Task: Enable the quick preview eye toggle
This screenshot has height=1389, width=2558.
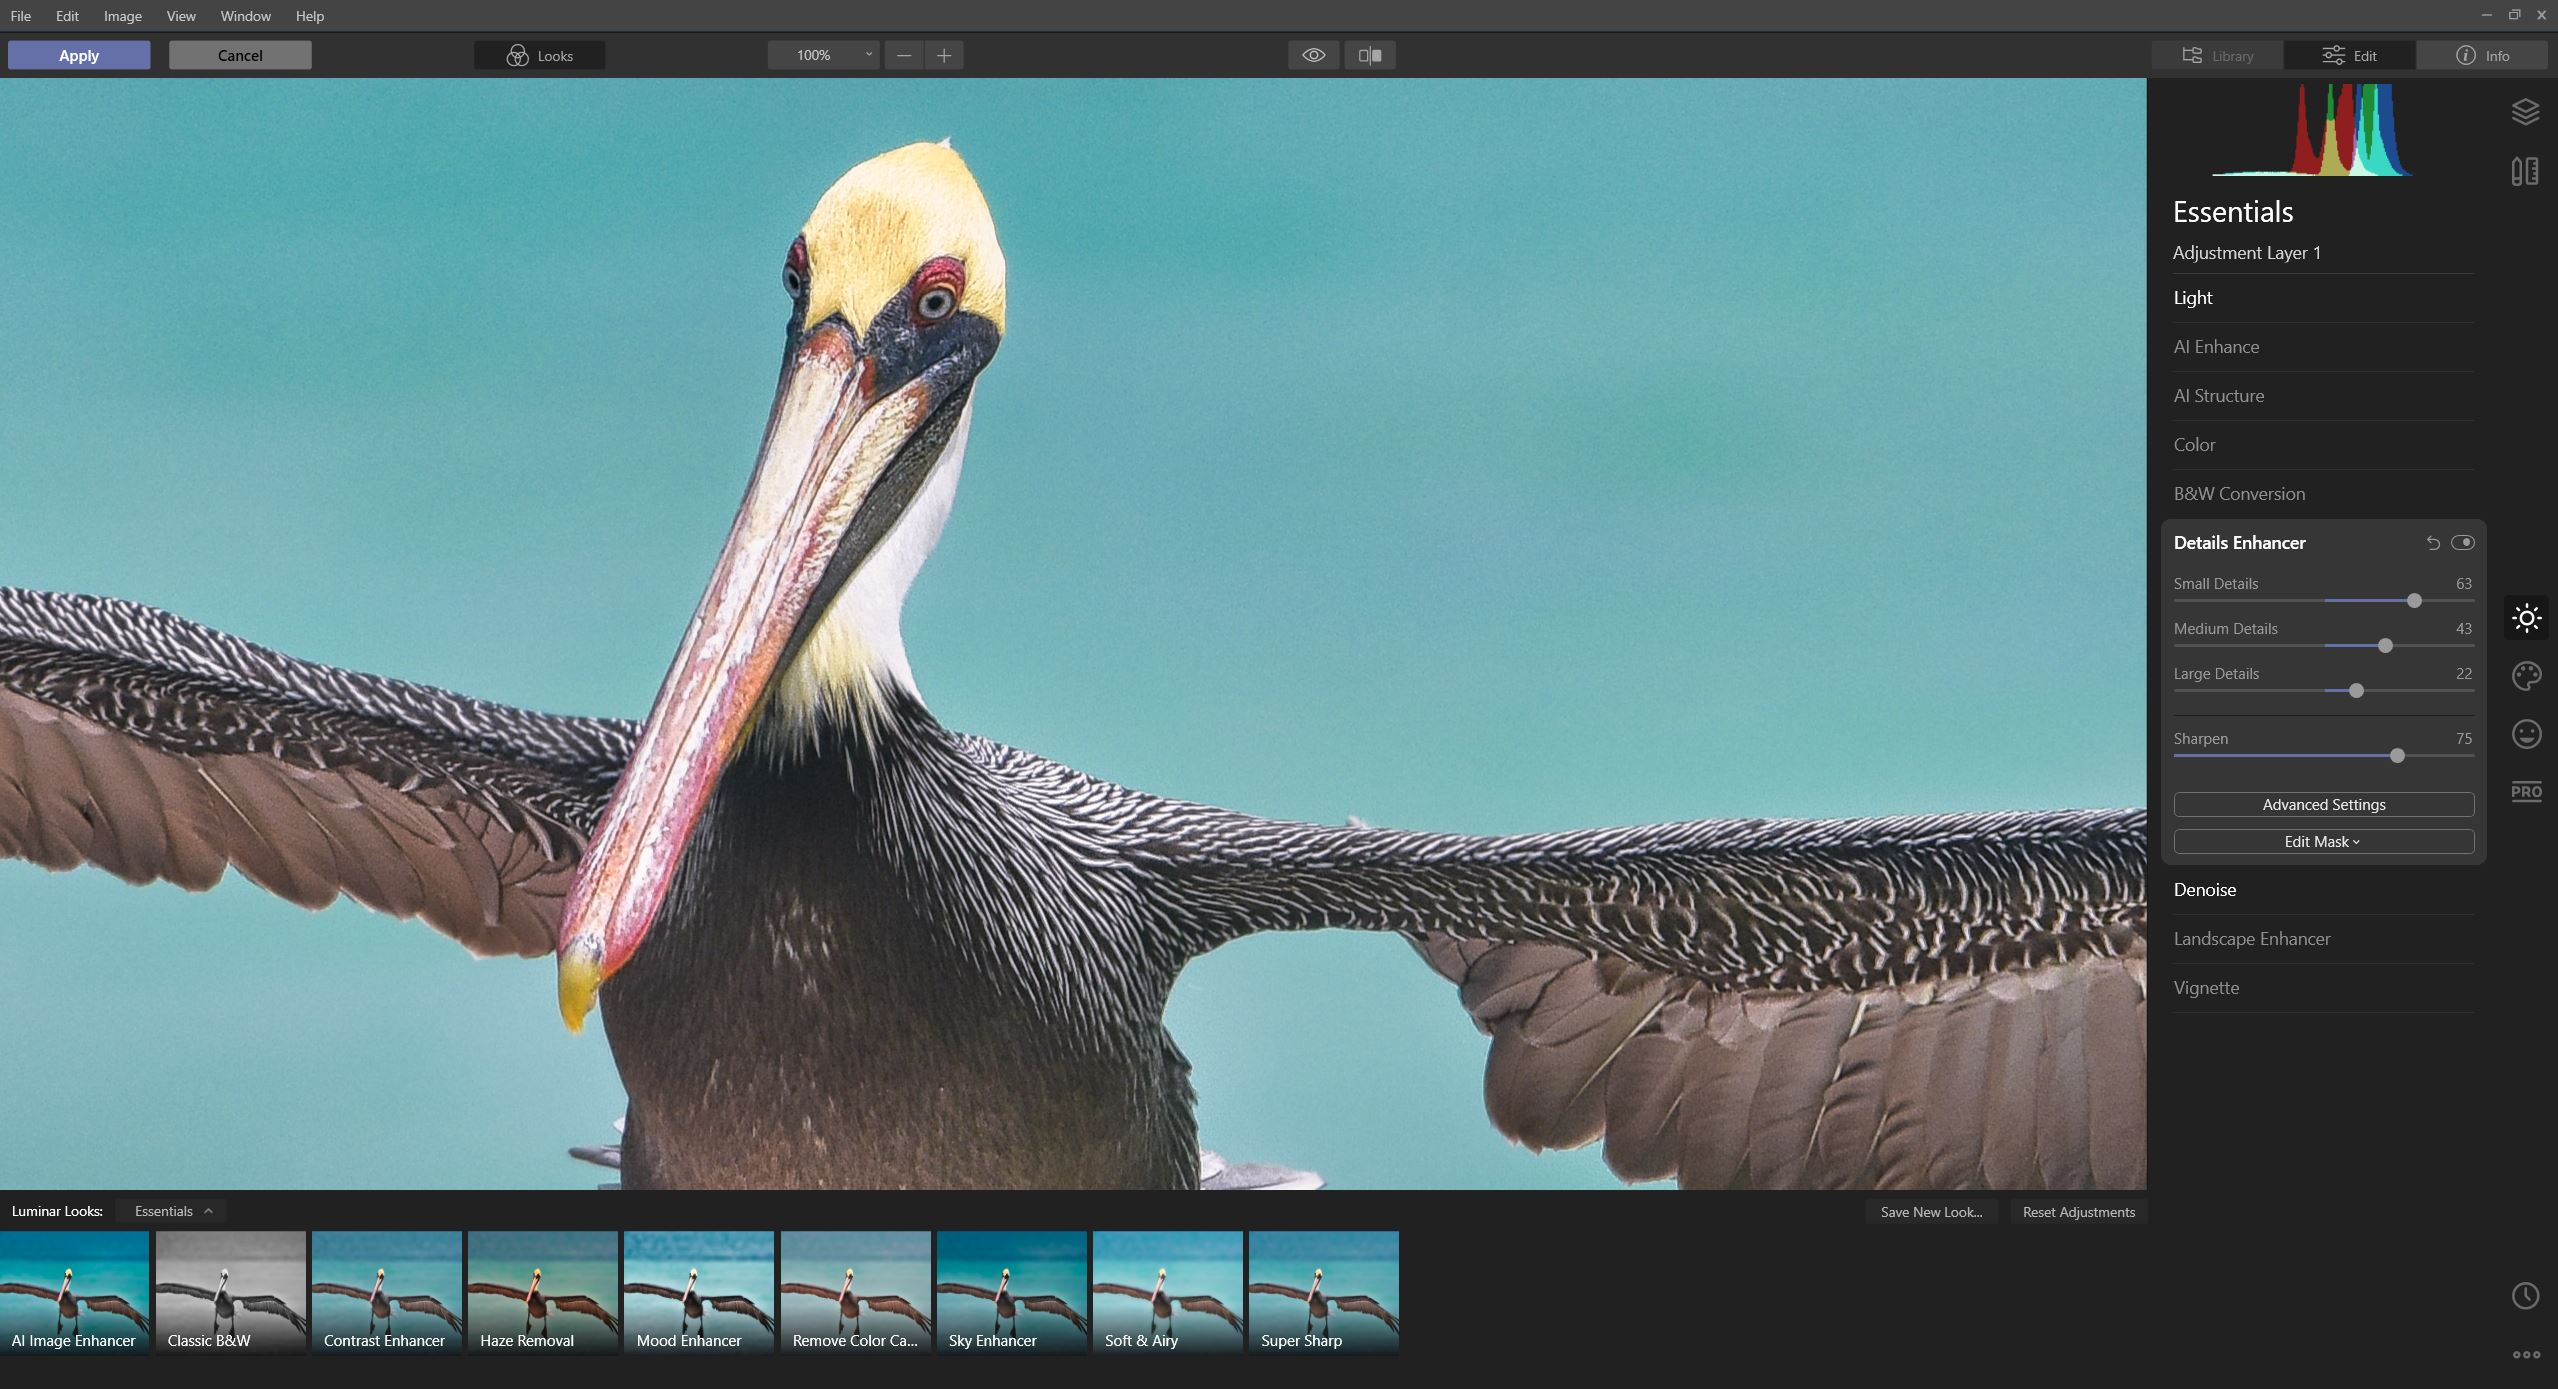Action: point(1312,55)
